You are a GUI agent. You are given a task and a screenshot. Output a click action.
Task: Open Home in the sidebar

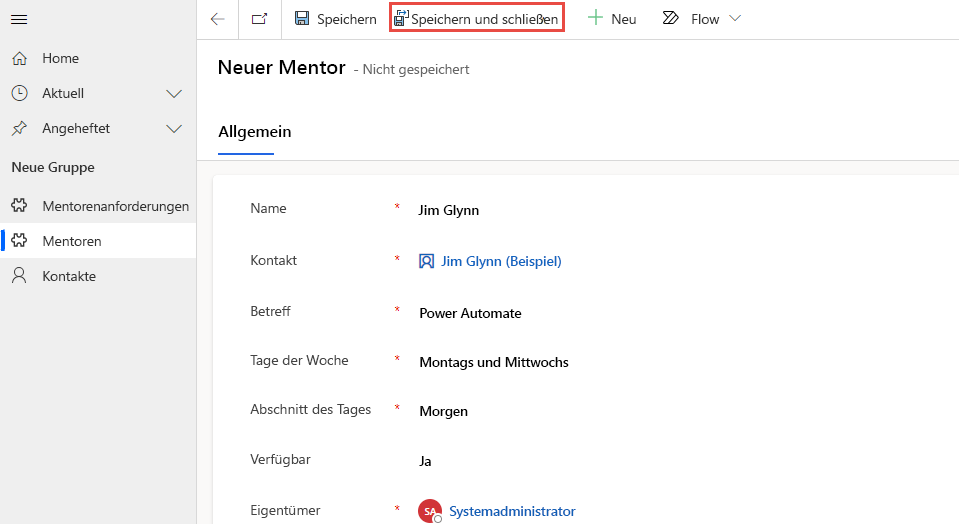point(98,58)
